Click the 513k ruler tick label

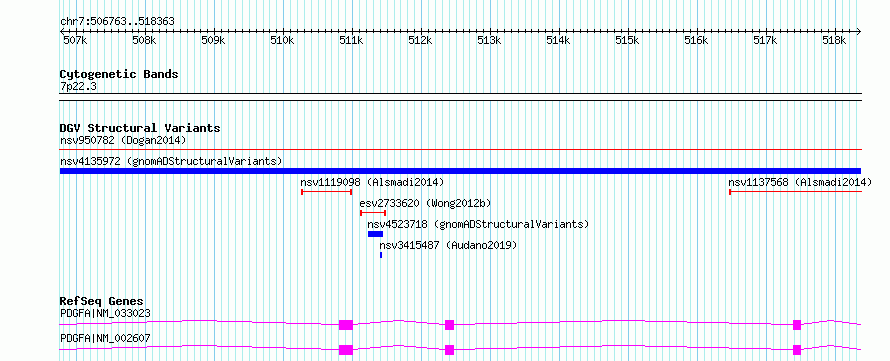click(489, 41)
